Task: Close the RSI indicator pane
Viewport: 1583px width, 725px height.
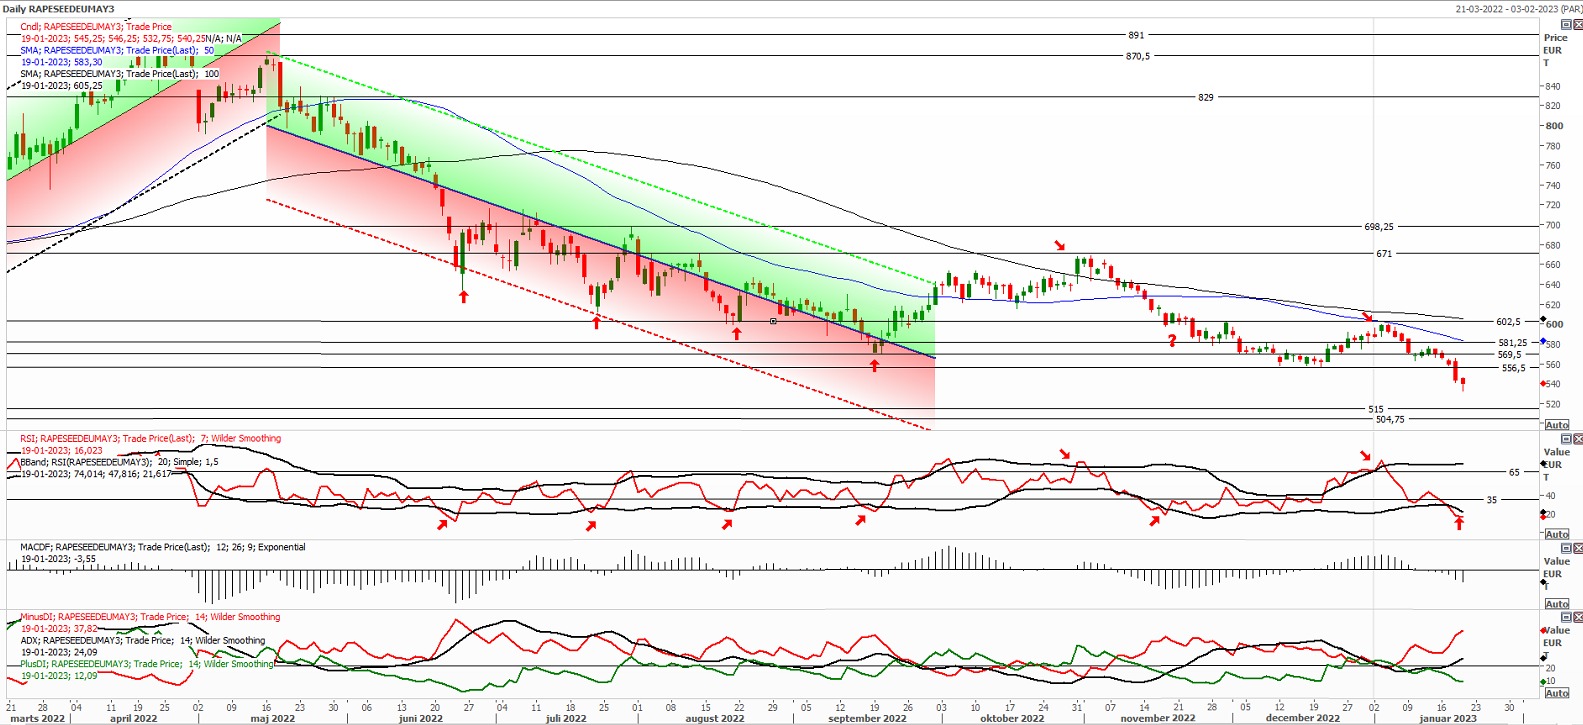Action: pos(1577,439)
